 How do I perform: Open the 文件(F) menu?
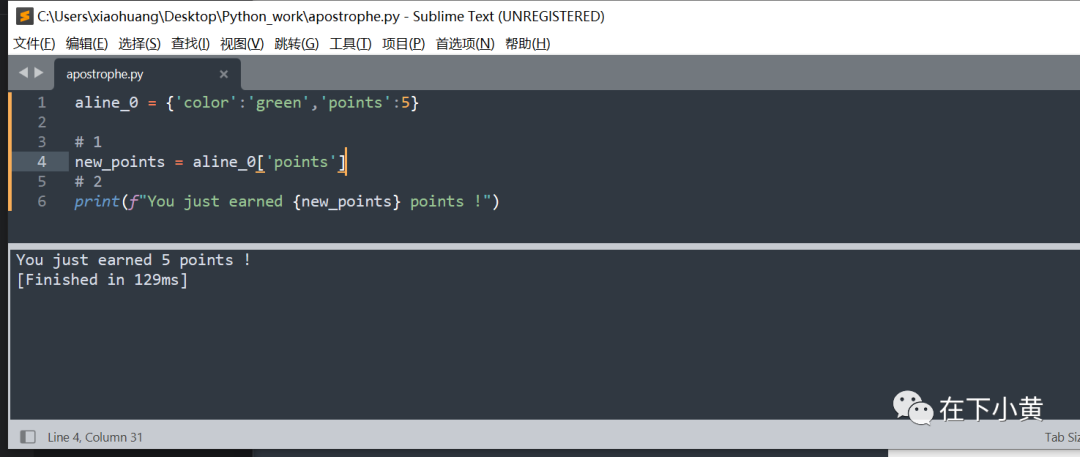[x=34, y=44]
